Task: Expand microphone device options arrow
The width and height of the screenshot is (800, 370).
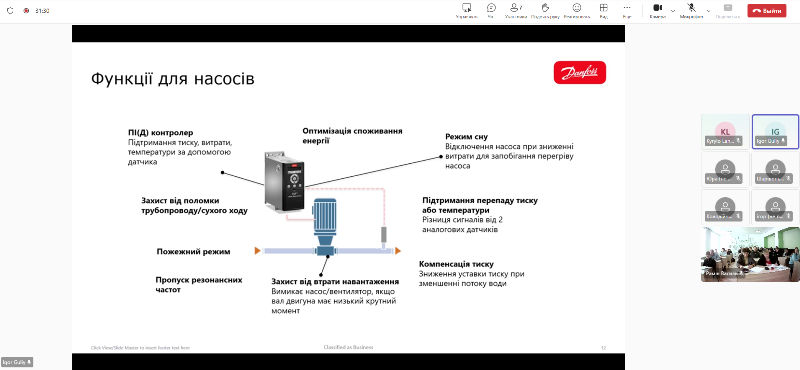Action: (x=708, y=10)
